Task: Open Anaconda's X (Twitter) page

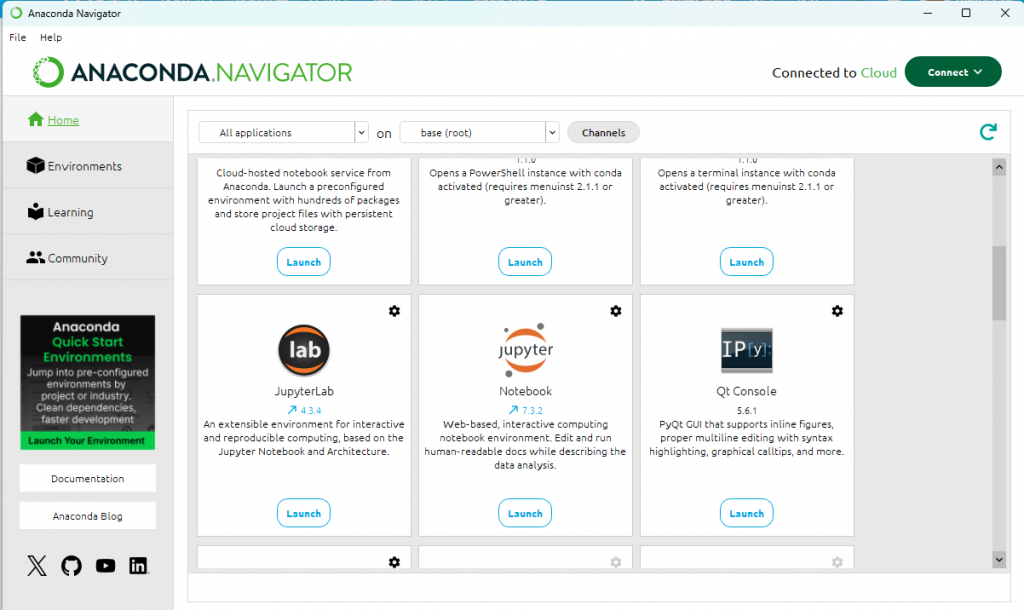Action: (x=37, y=566)
